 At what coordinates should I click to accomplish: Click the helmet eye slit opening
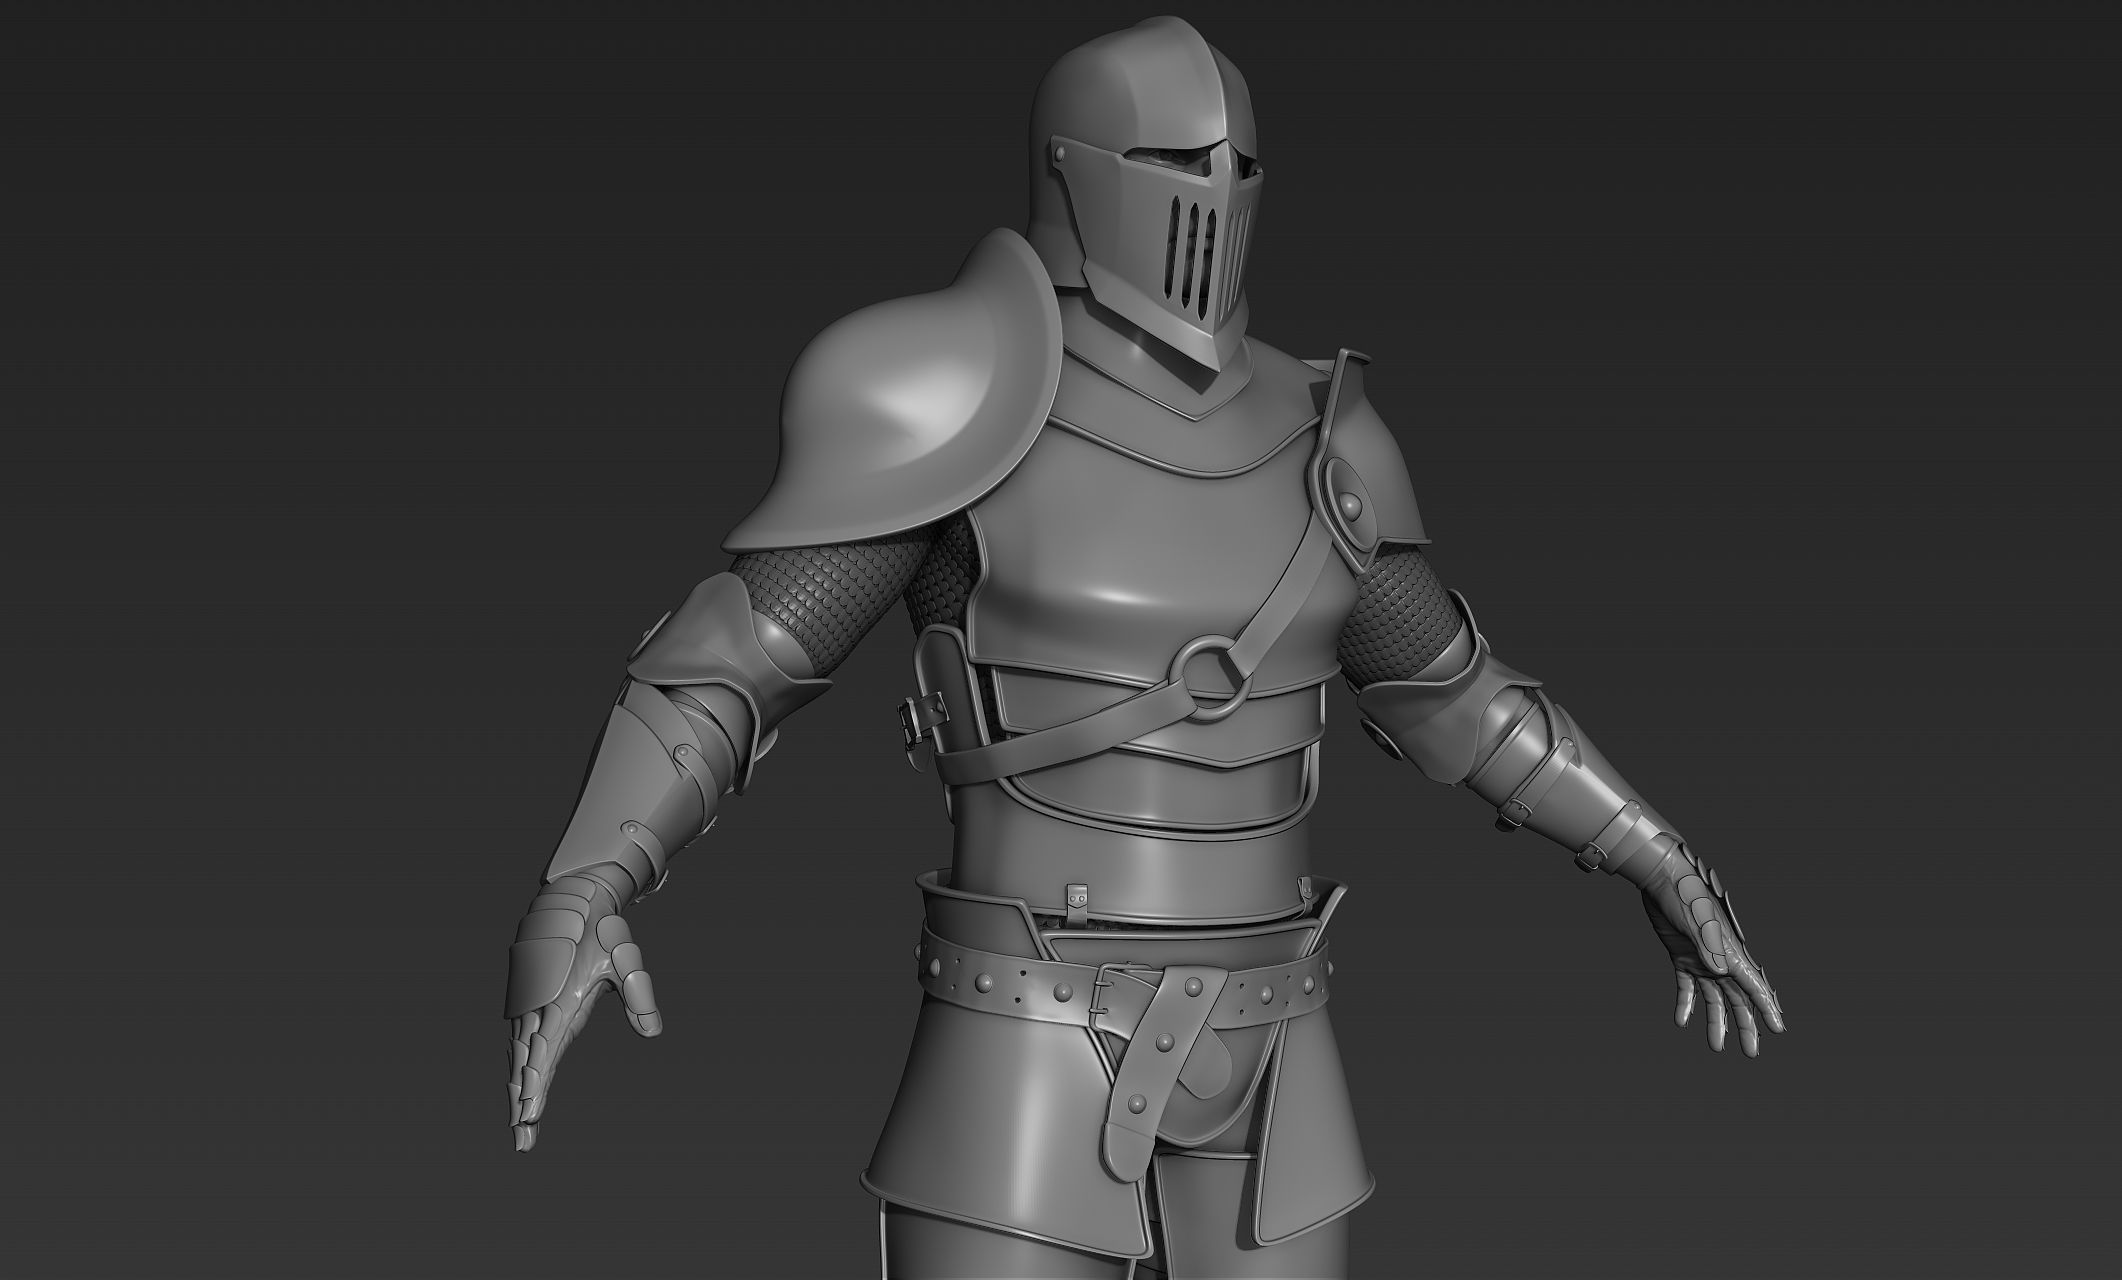coord(1170,158)
